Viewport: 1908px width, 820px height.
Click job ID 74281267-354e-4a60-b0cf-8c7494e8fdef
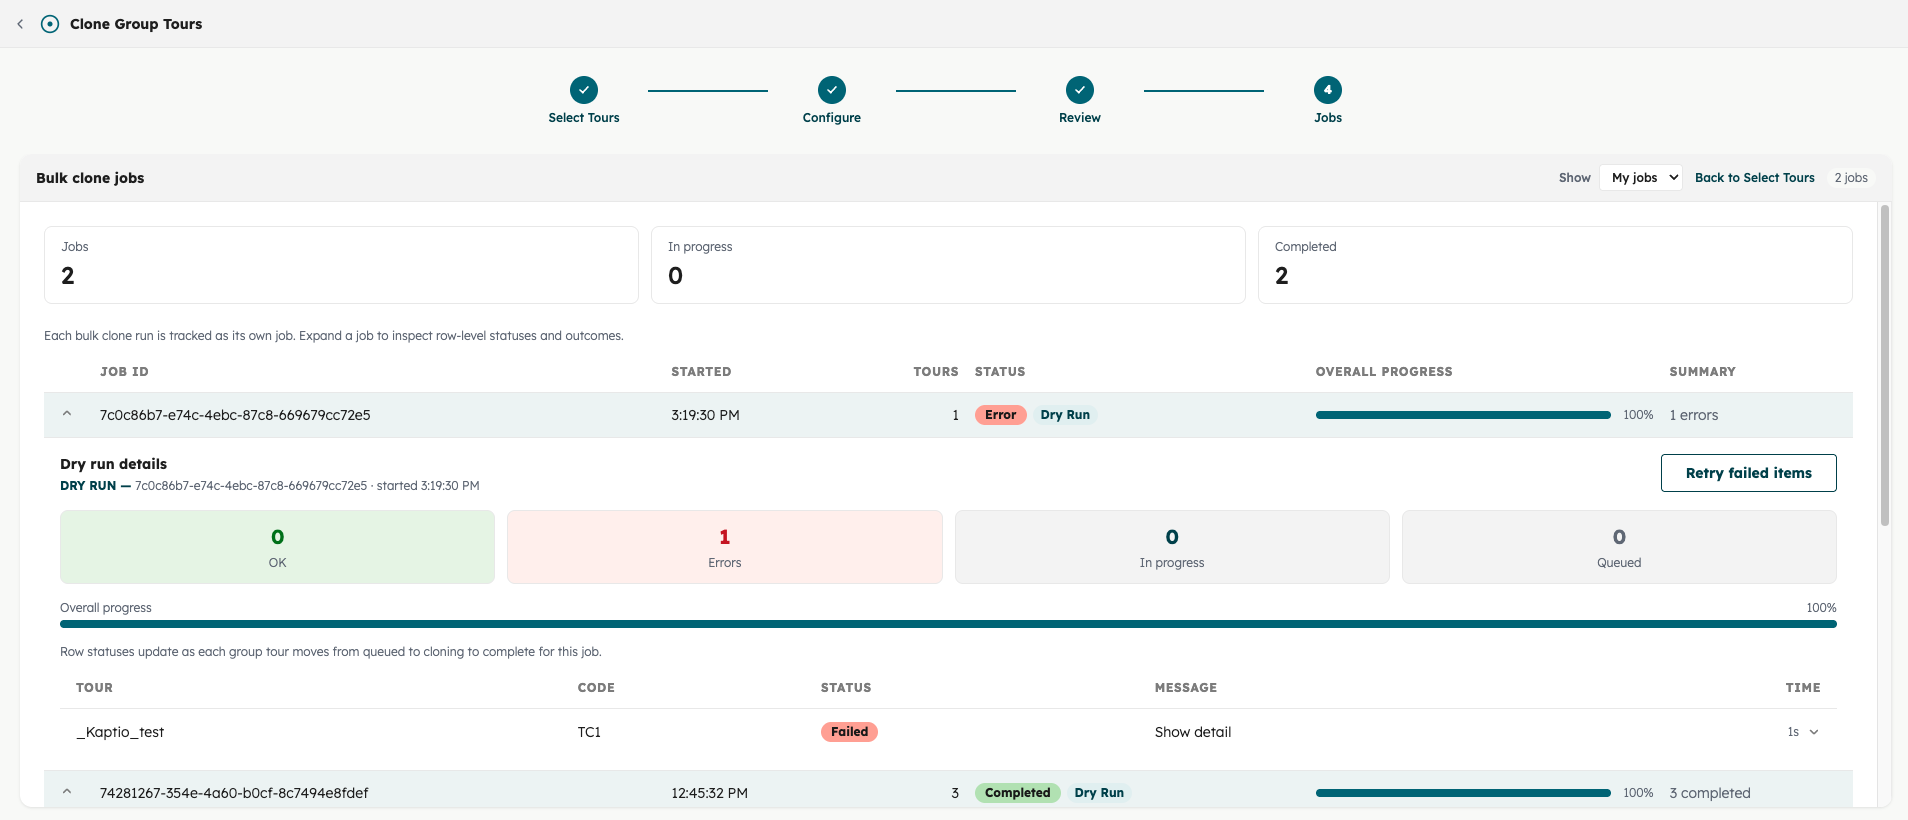pos(234,793)
